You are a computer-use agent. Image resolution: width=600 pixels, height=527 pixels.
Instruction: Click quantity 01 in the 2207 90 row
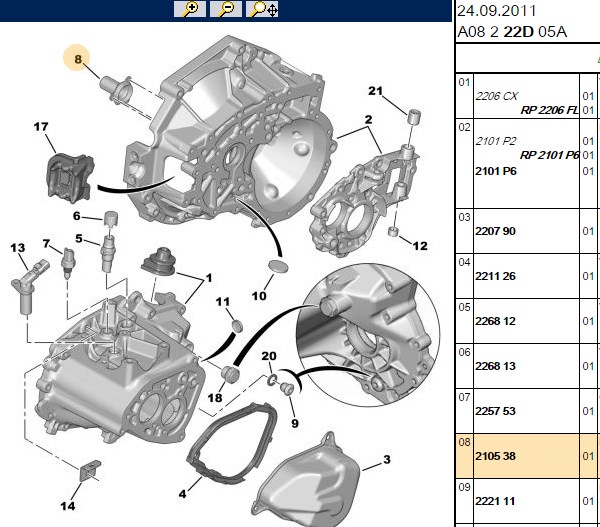click(x=588, y=231)
